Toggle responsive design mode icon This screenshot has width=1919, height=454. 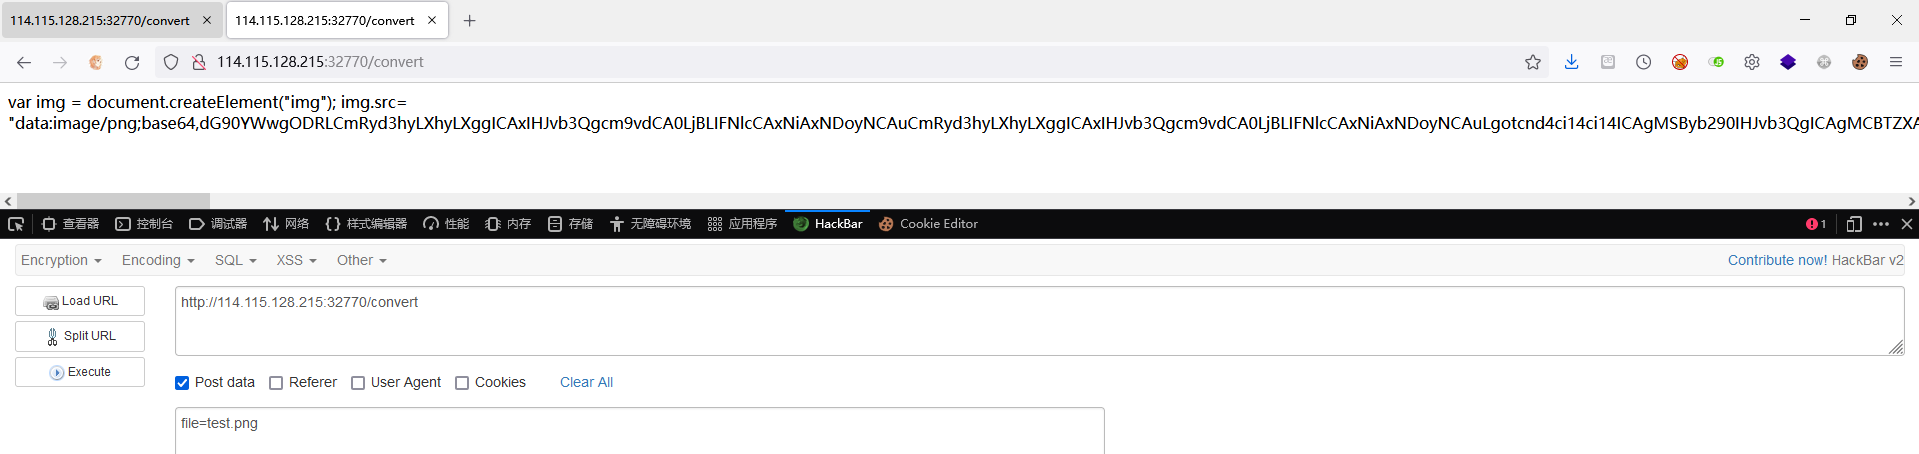click(1854, 224)
